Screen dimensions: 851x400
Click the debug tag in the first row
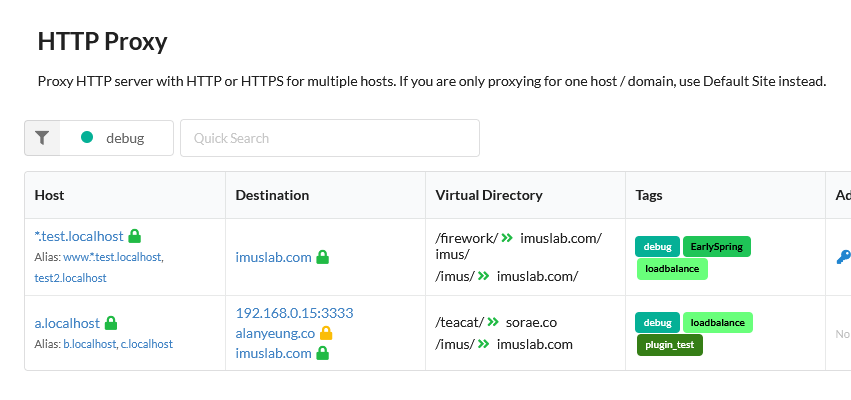tap(657, 246)
